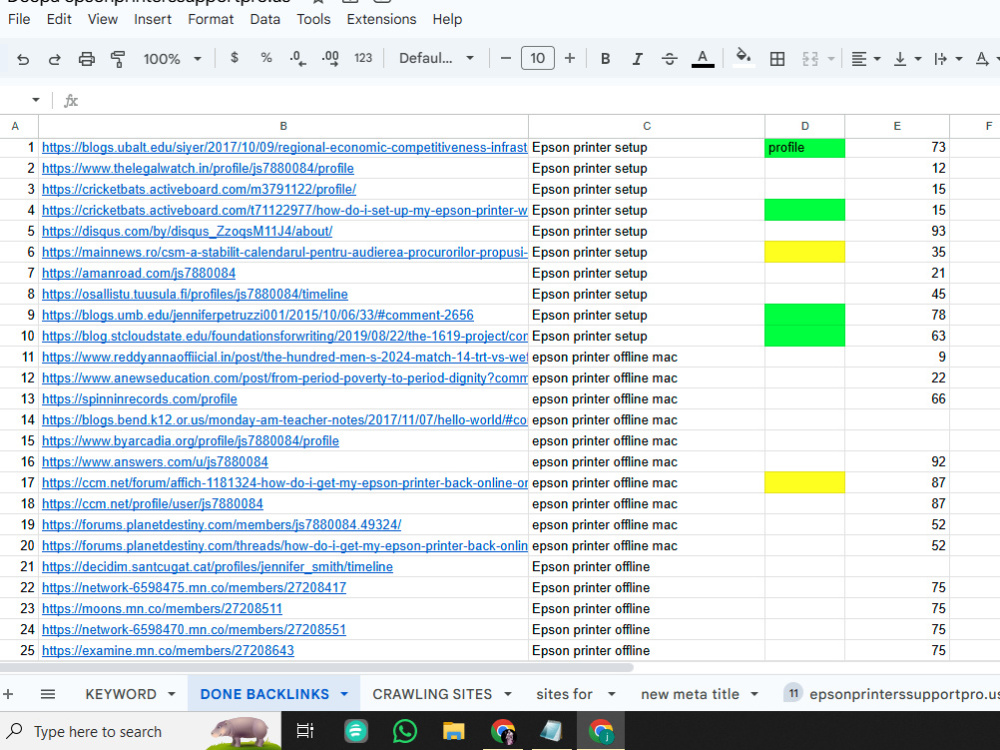1000x750 pixels.
Task: Open WhatsApp from taskbar
Action: point(405,731)
